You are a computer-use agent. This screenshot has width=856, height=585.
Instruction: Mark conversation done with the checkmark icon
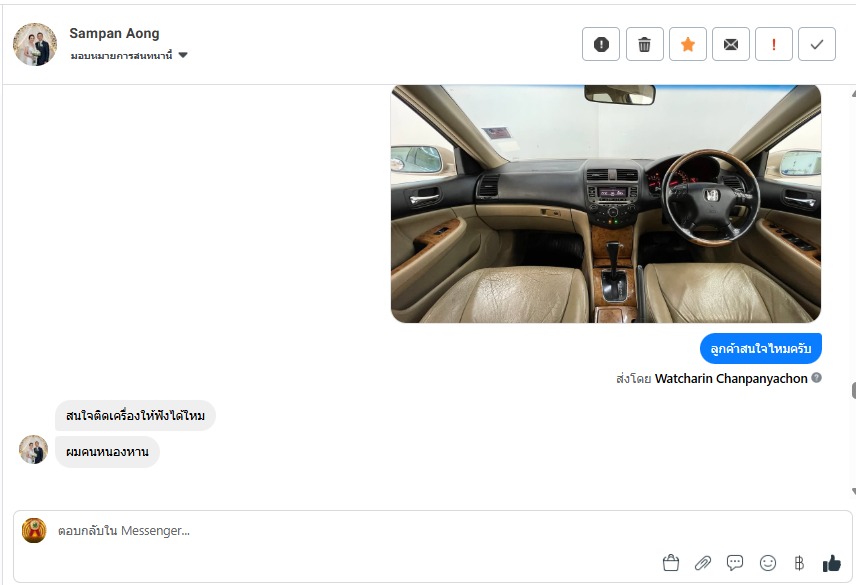point(817,44)
